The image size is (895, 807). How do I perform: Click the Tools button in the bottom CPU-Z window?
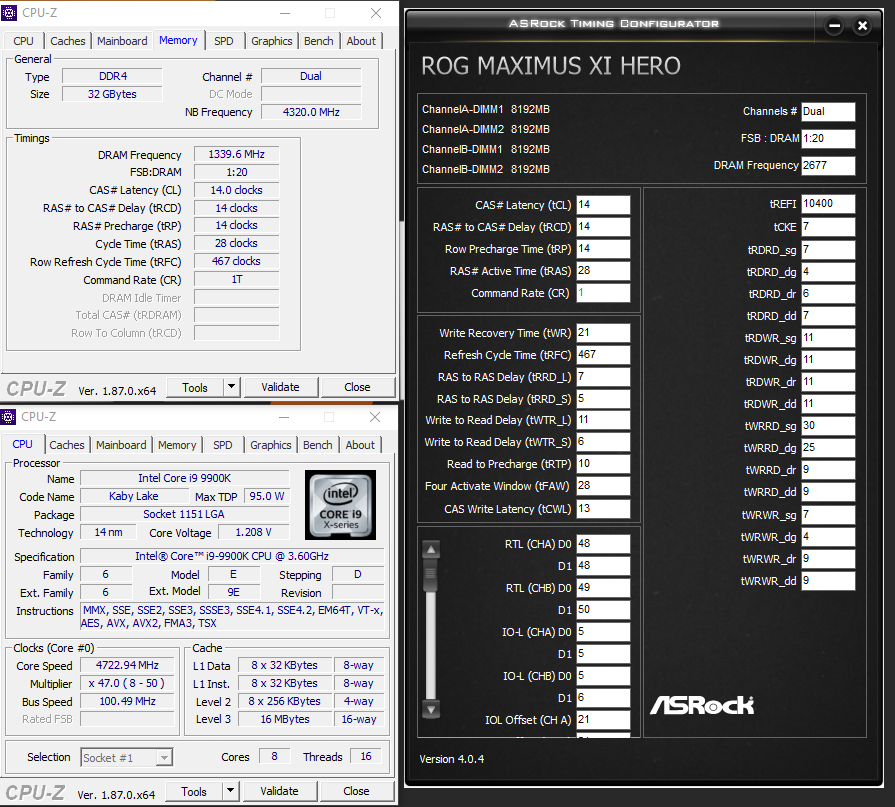pyautogui.click(x=194, y=791)
